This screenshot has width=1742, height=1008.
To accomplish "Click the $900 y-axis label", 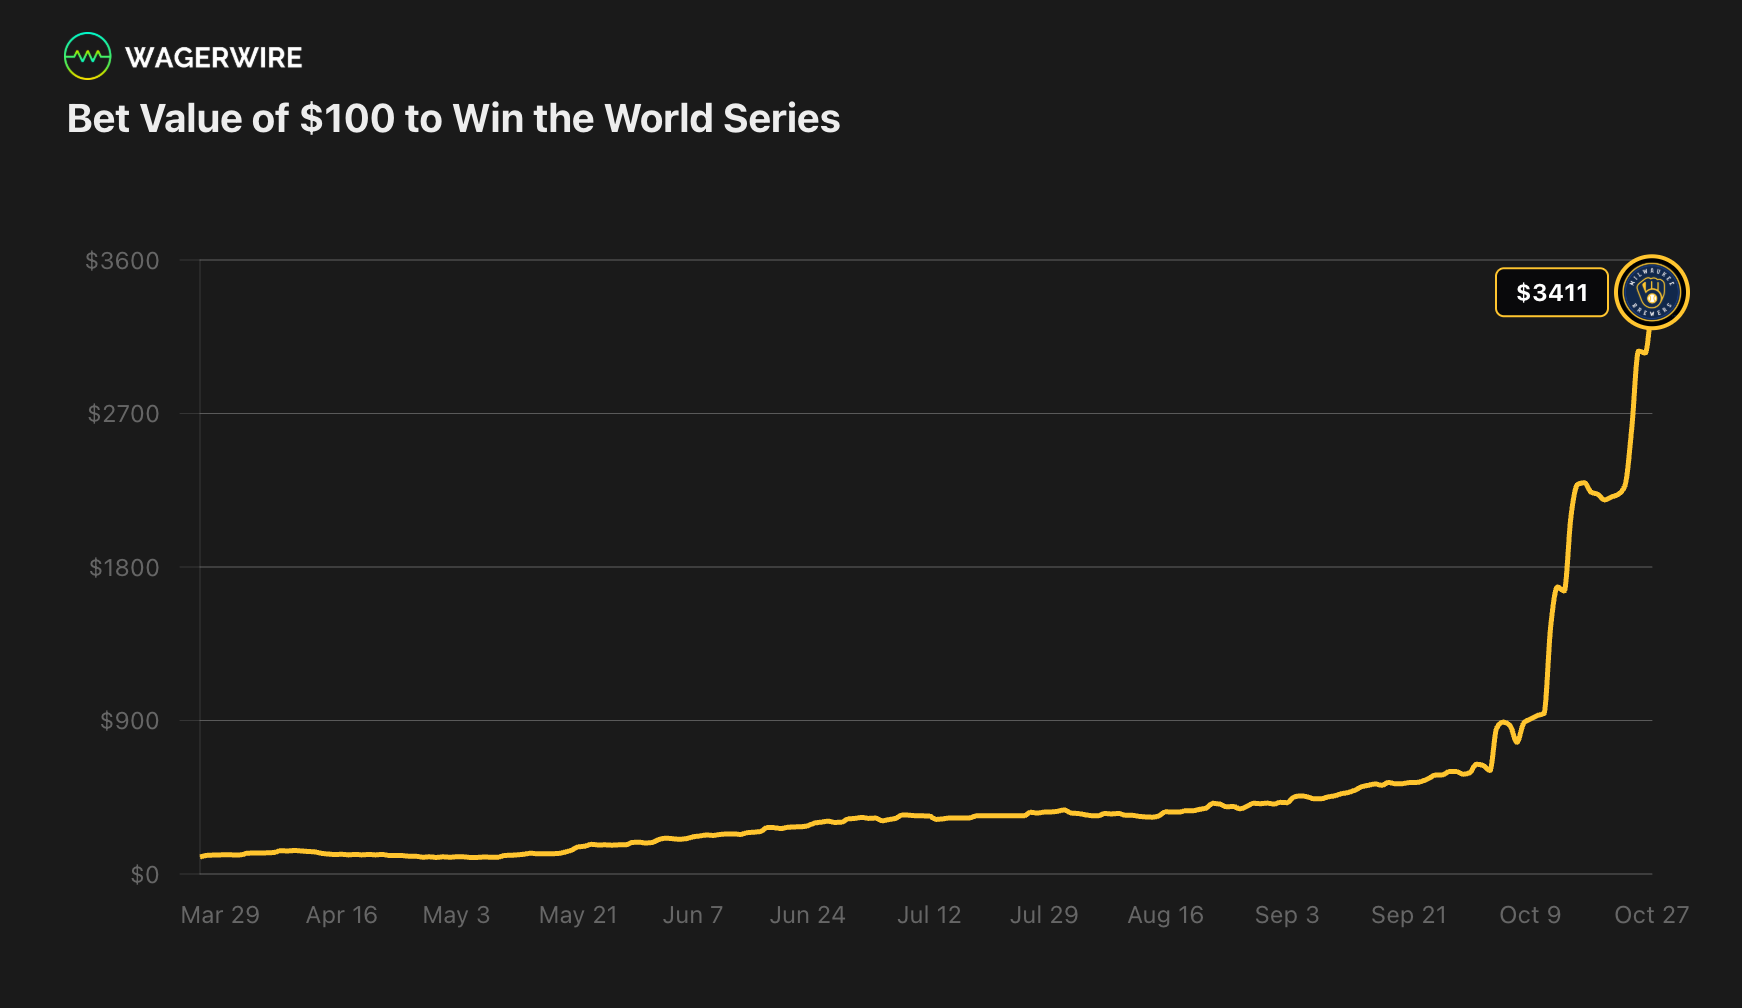I will (x=129, y=721).
